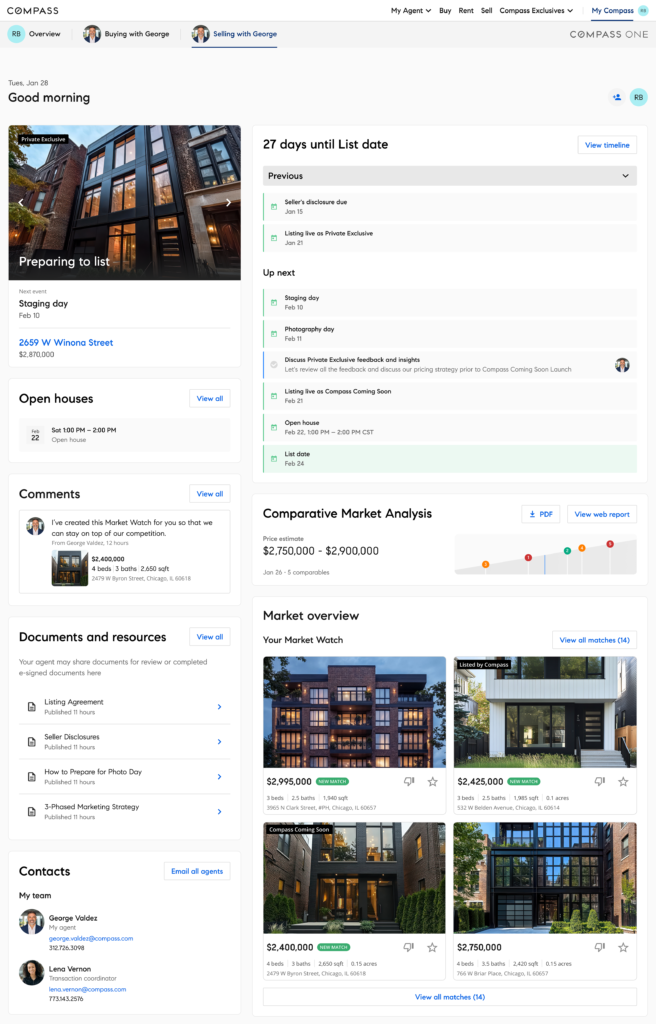This screenshot has height=1024, width=656.
Task: Open the 2659 W Winona Street link
Action: [66, 342]
